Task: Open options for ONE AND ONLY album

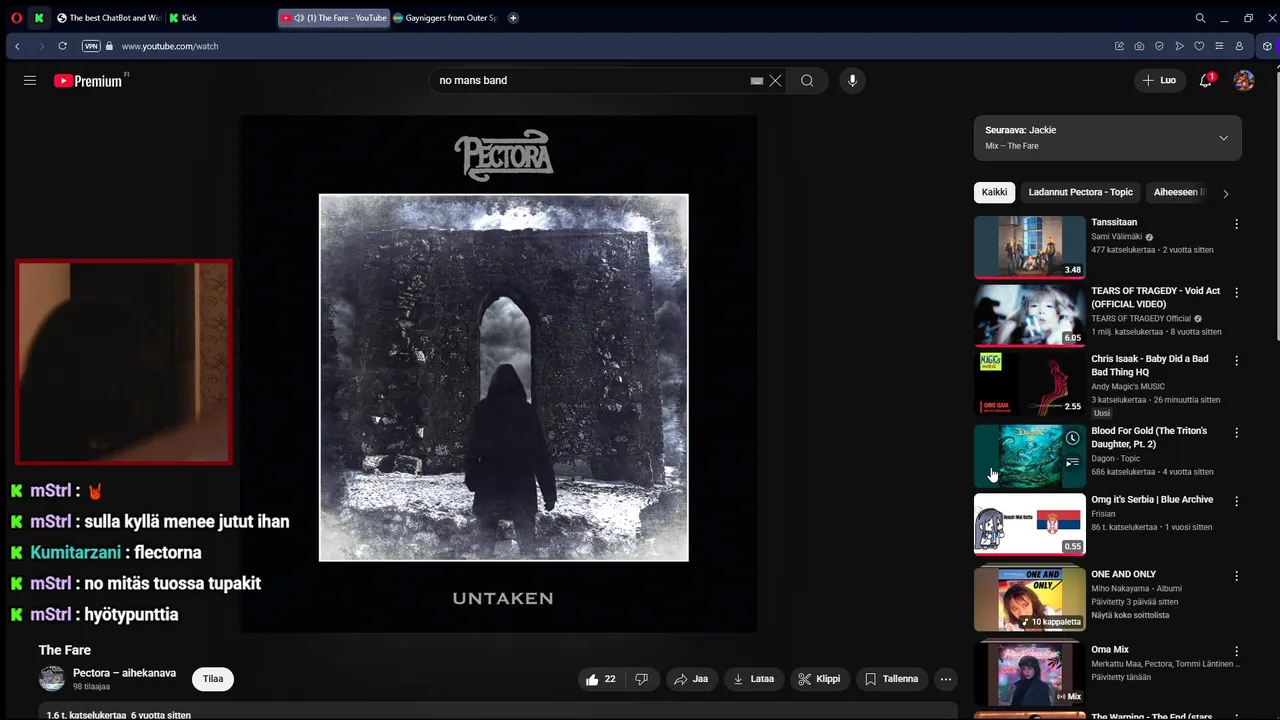Action: 1236,576
